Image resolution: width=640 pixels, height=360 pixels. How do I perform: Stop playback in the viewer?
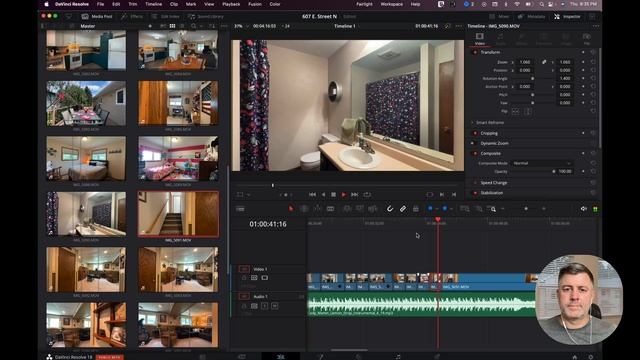(x=333, y=195)
